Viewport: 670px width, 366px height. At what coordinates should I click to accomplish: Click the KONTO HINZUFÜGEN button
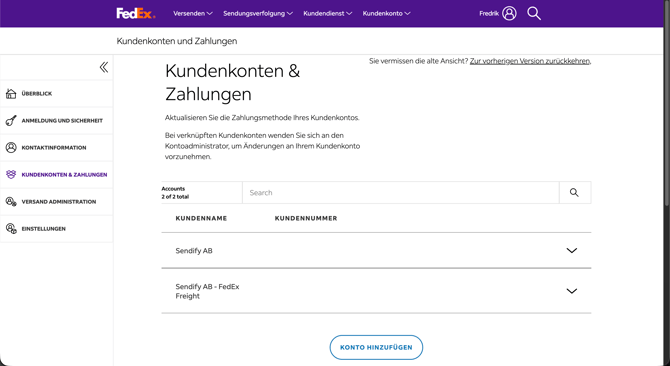pos(376,347)
